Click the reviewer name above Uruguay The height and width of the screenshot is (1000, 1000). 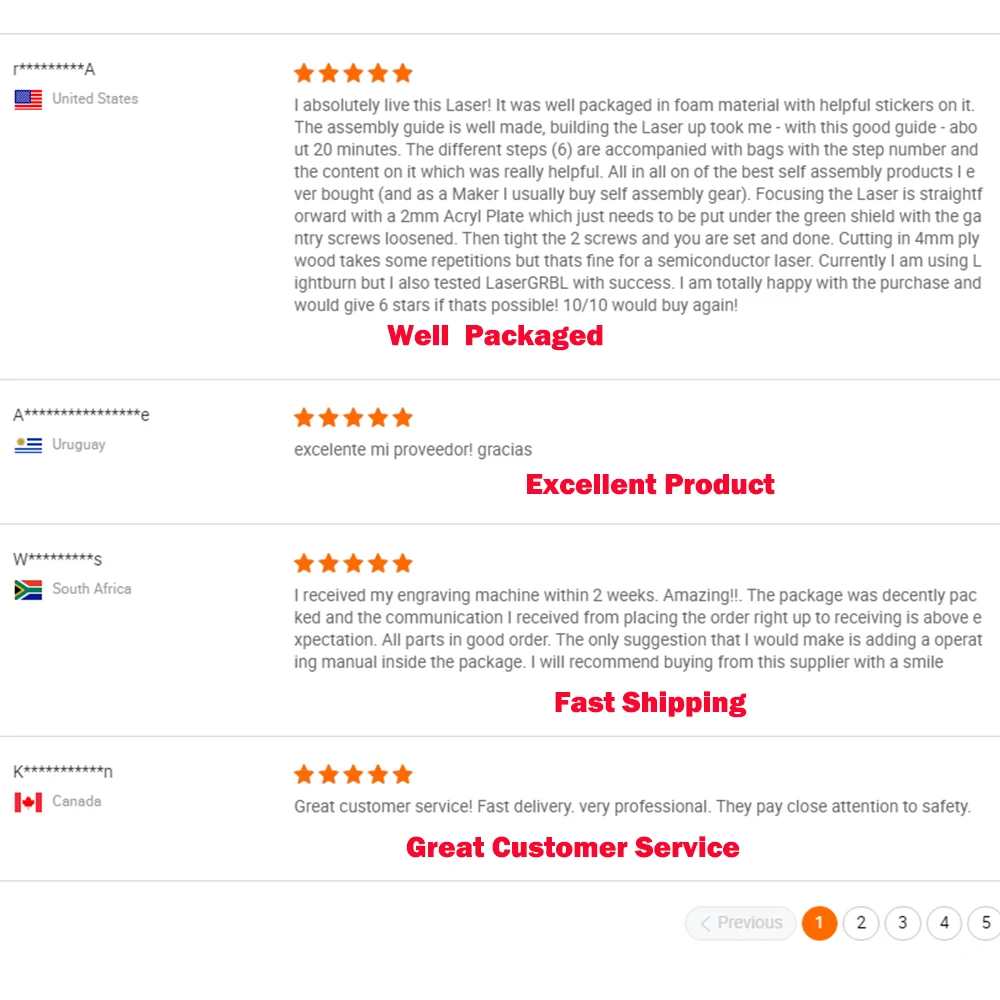81,415
